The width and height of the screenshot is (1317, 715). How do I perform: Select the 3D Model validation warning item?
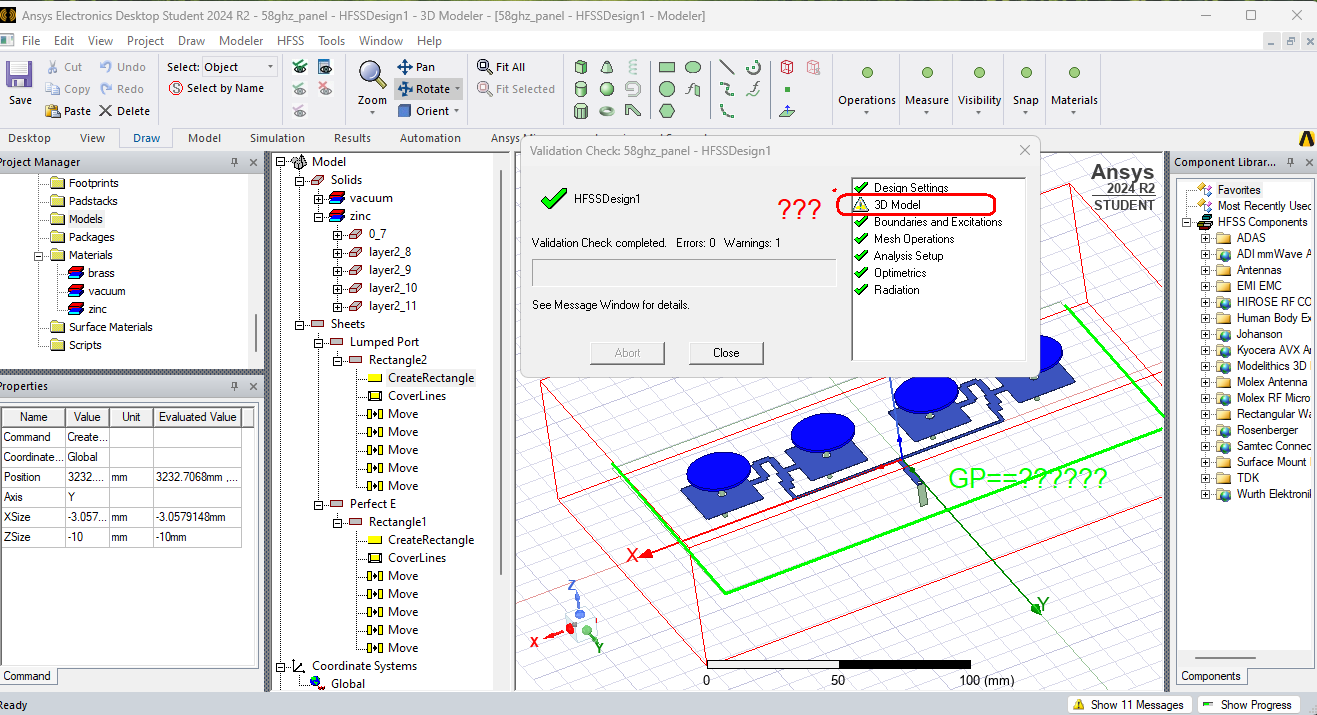[897, 205]
